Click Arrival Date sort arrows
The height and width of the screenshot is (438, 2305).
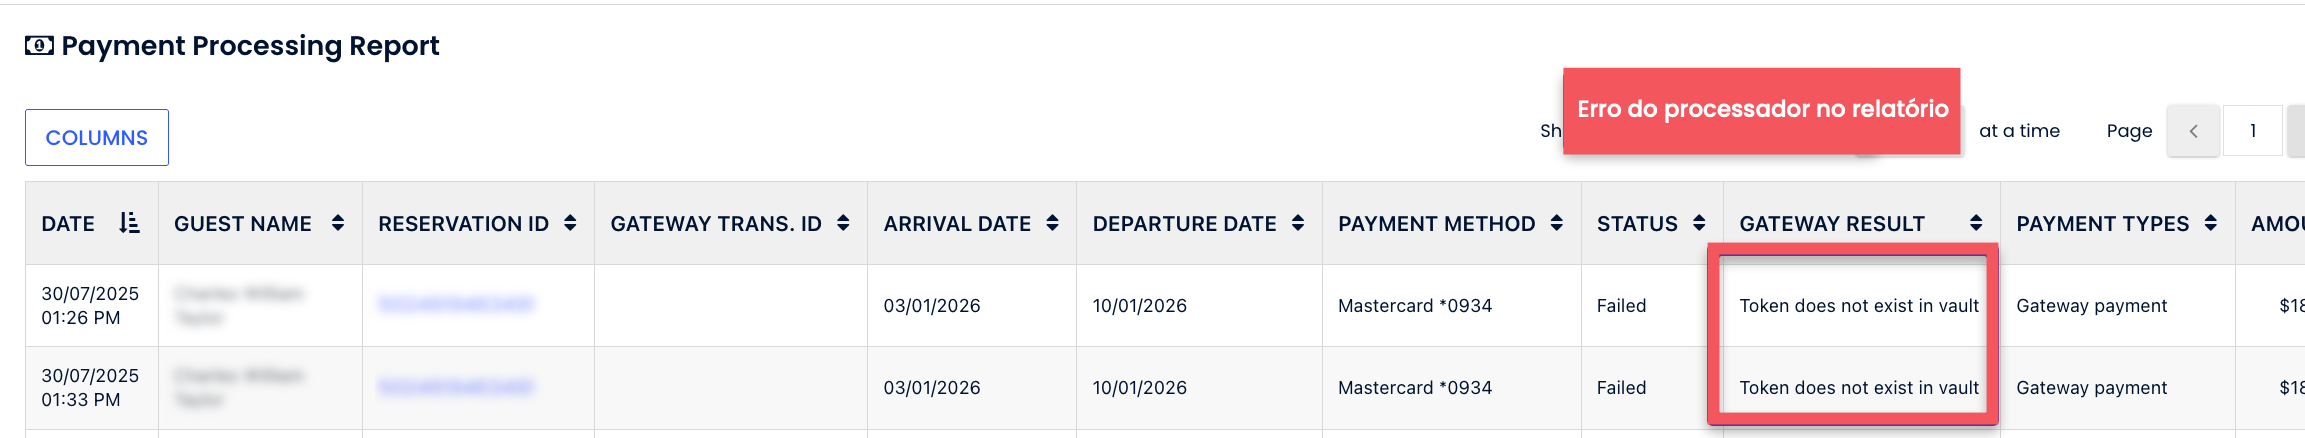tap(1052, 223)
